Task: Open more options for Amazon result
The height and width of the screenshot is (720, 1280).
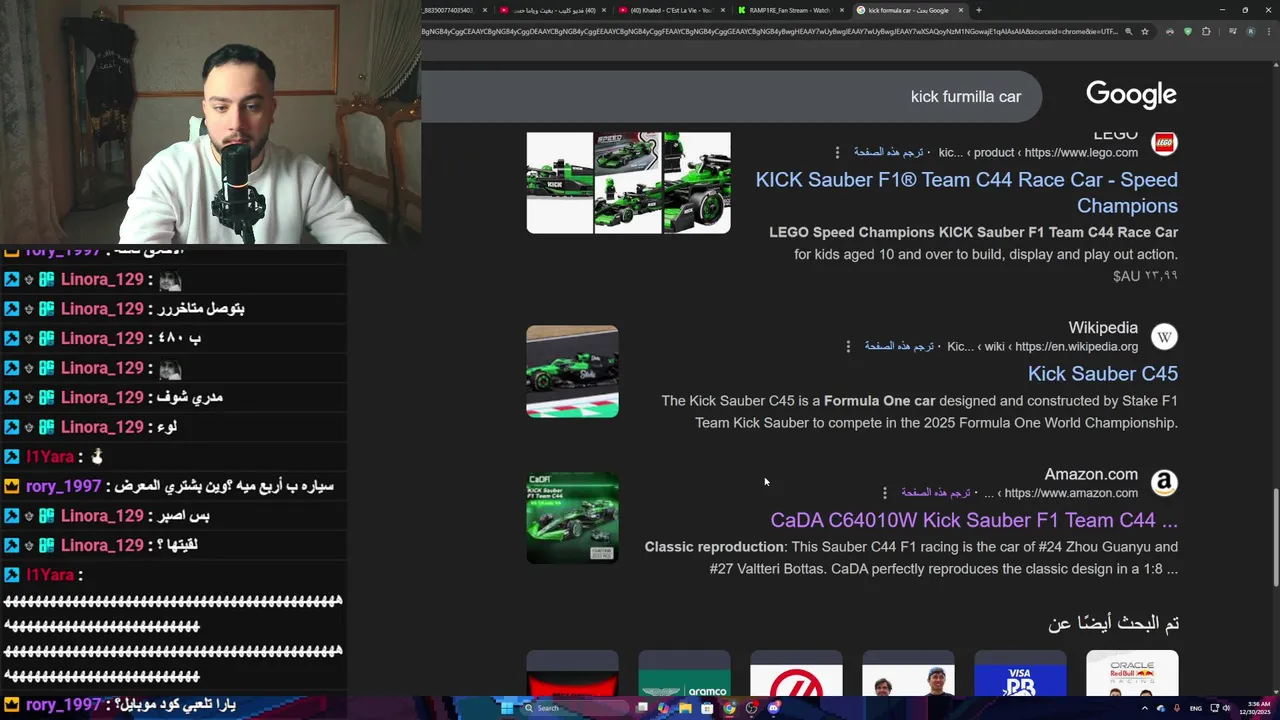Action: [x=884, y=493]
